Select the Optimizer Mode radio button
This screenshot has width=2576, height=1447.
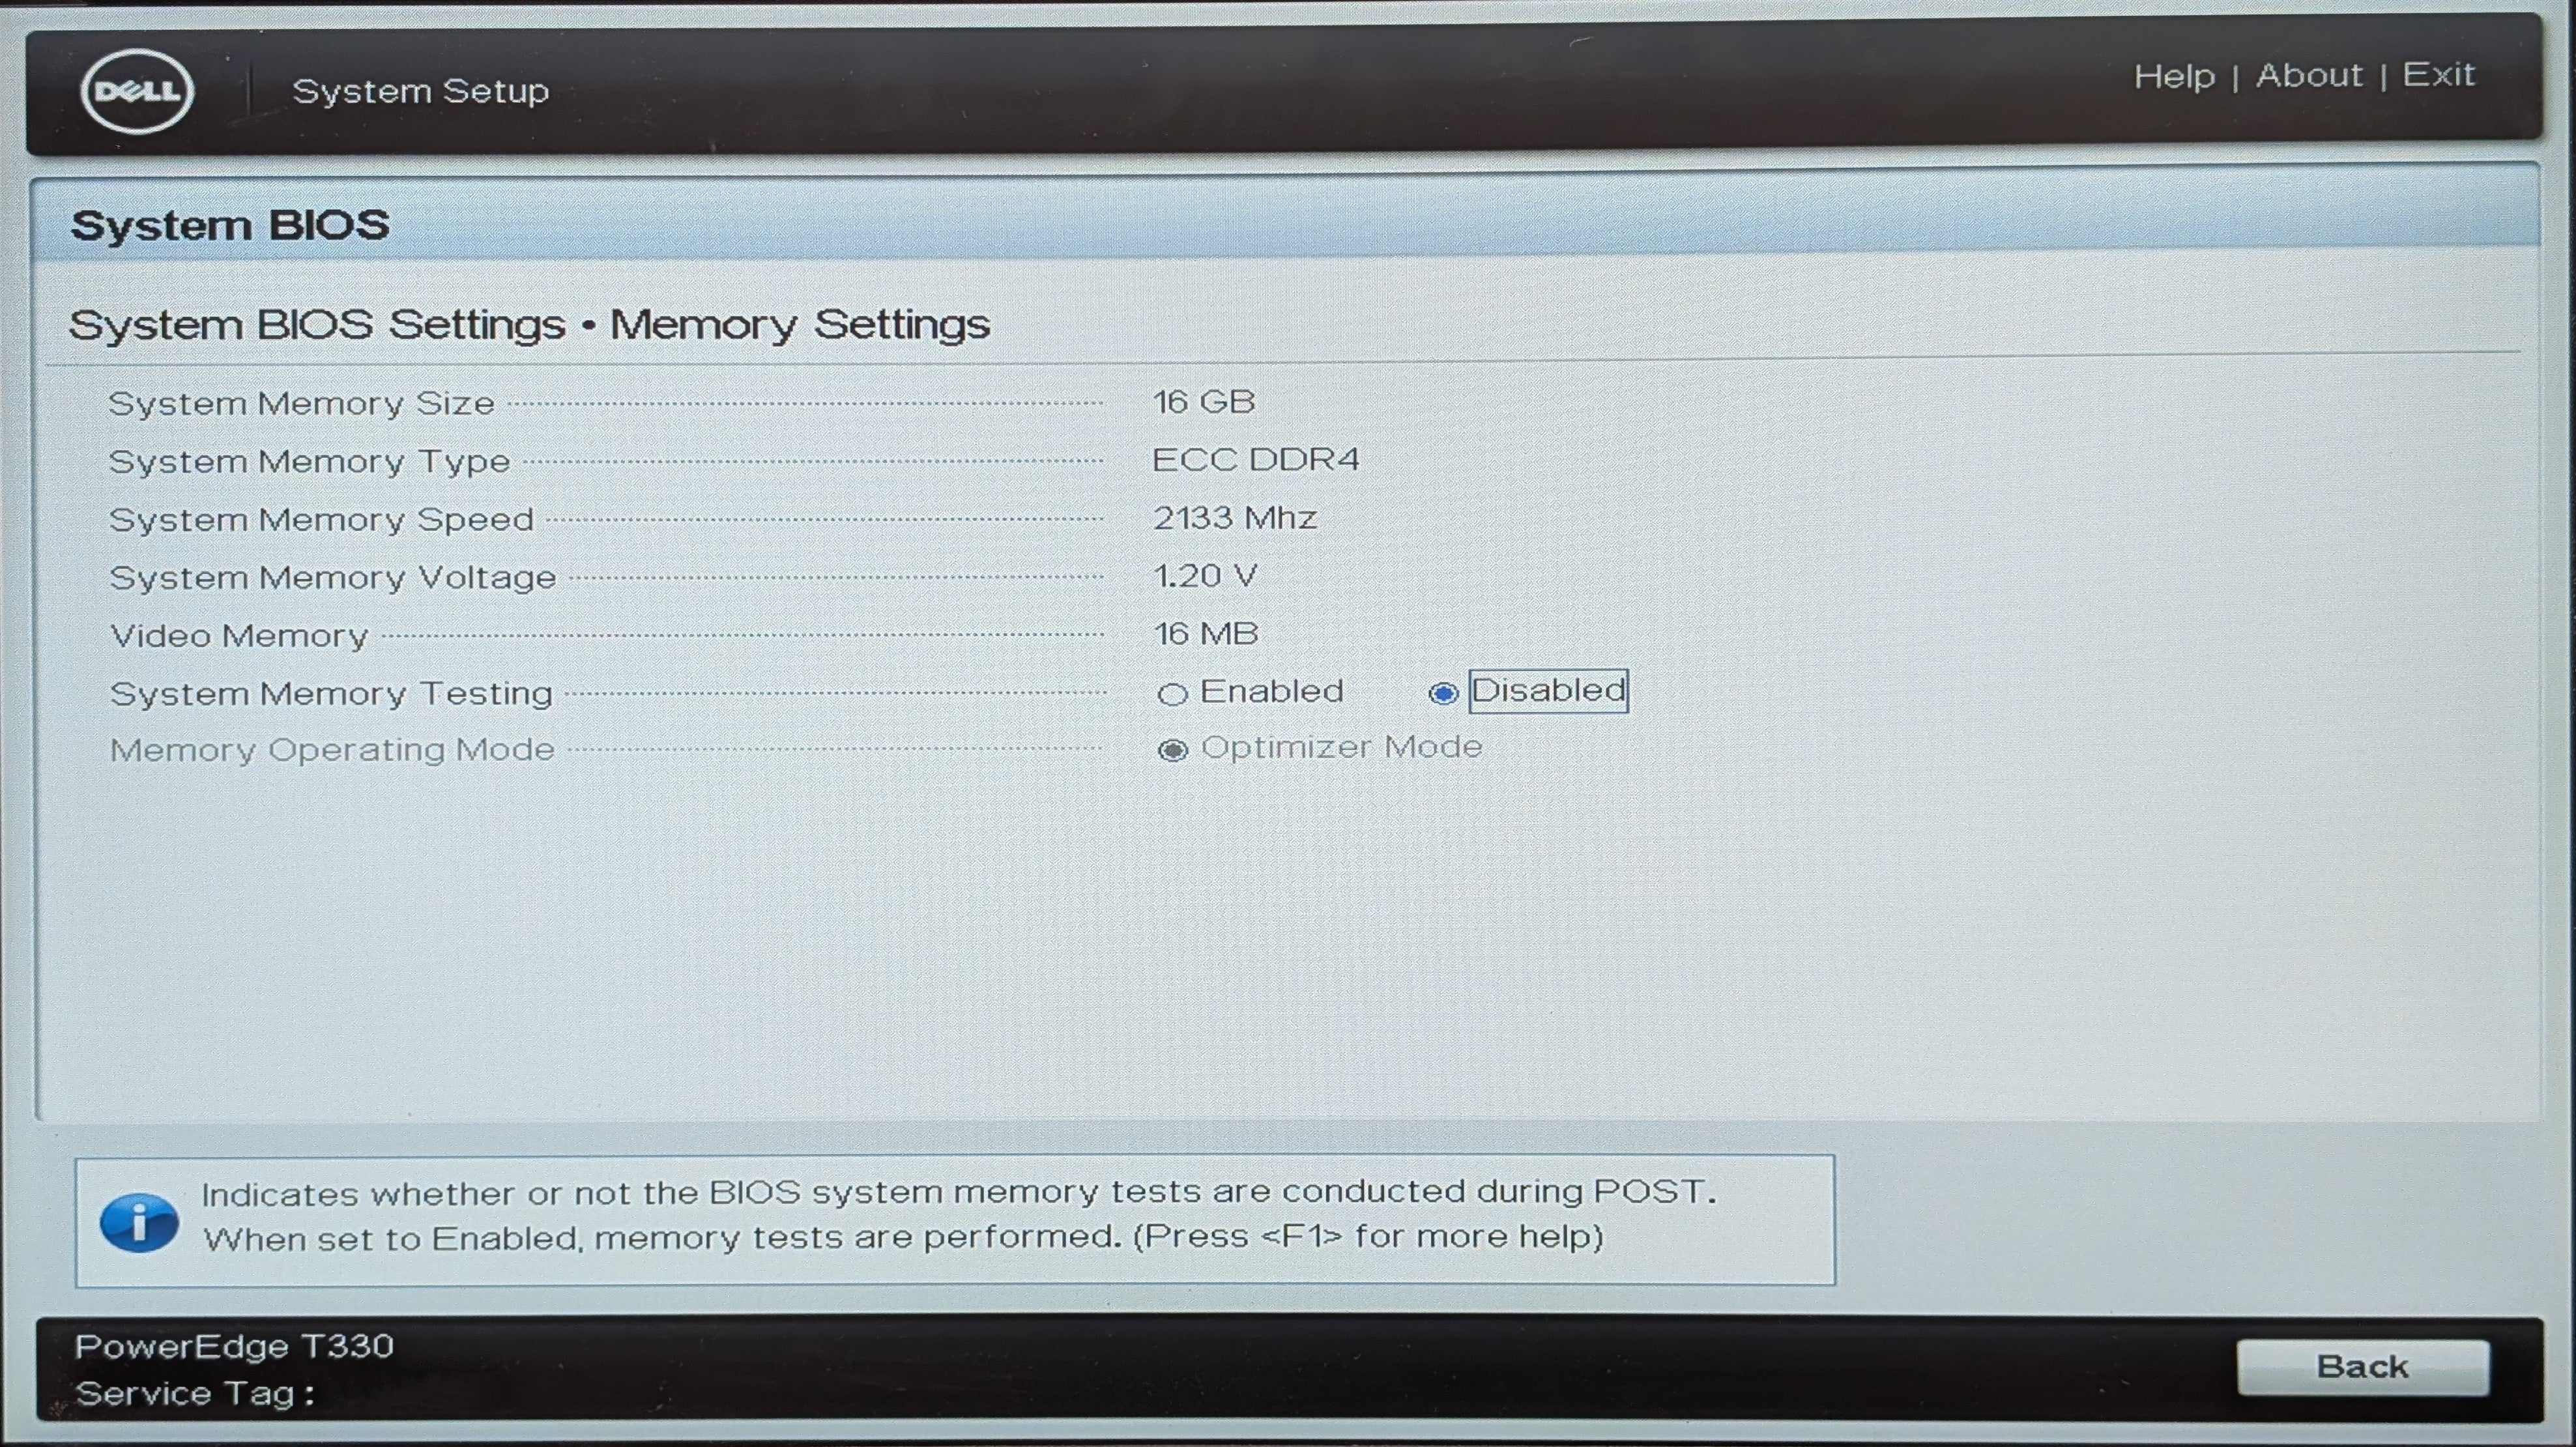1172,750
